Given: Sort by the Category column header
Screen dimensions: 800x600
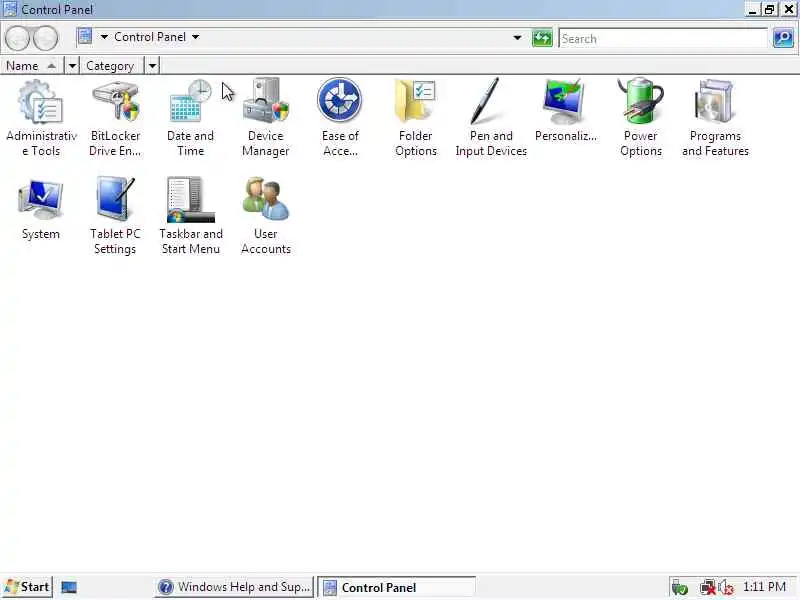Looking at the screenshot, I should pyautogui.click(x=111, y=66).
